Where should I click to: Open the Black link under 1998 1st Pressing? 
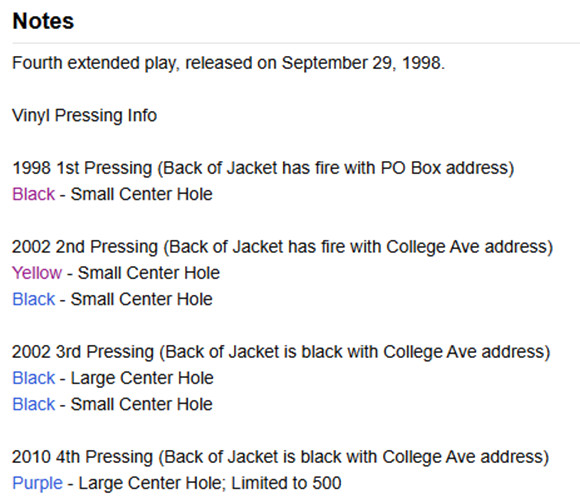(34, 194)
